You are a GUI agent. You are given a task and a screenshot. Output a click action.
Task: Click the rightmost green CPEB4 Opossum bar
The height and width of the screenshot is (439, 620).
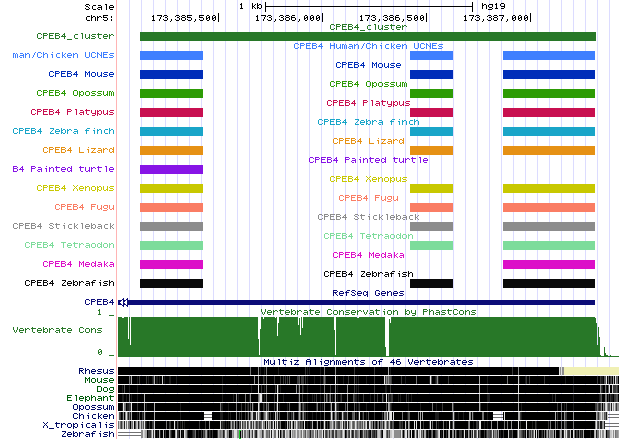click(548, 93)
